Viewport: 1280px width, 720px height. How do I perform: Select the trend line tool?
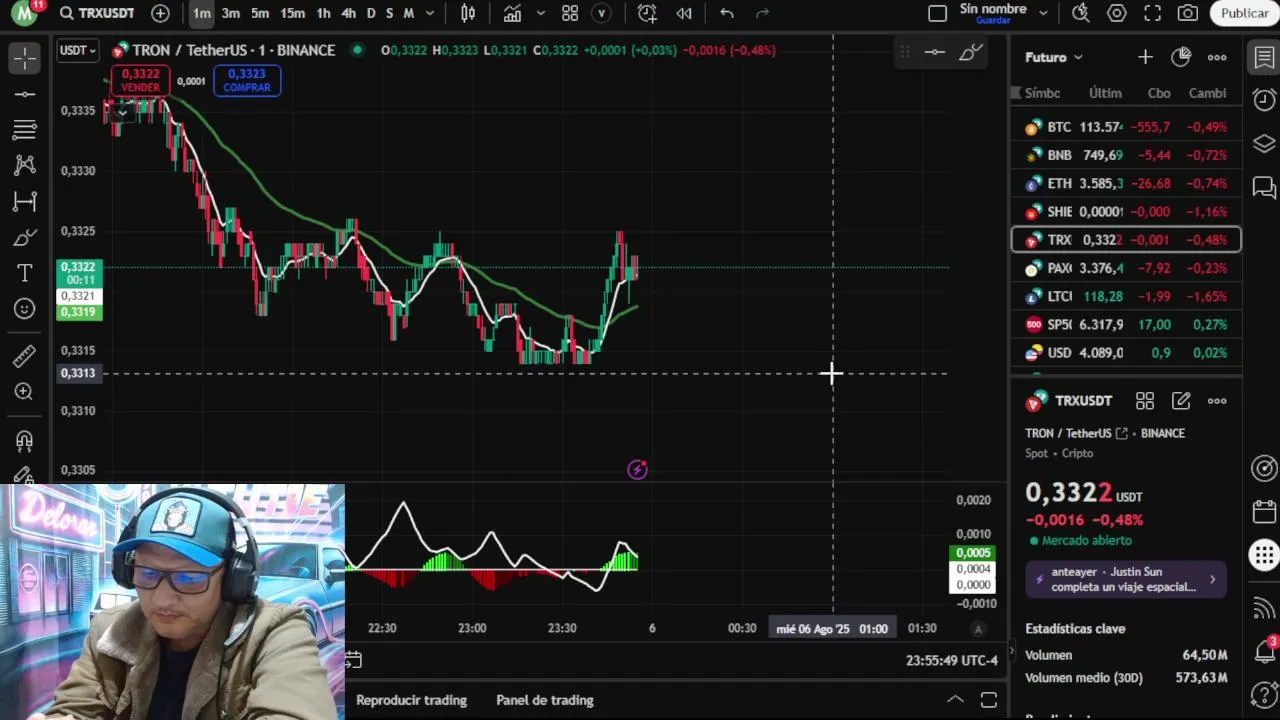[x=25, y=94]
